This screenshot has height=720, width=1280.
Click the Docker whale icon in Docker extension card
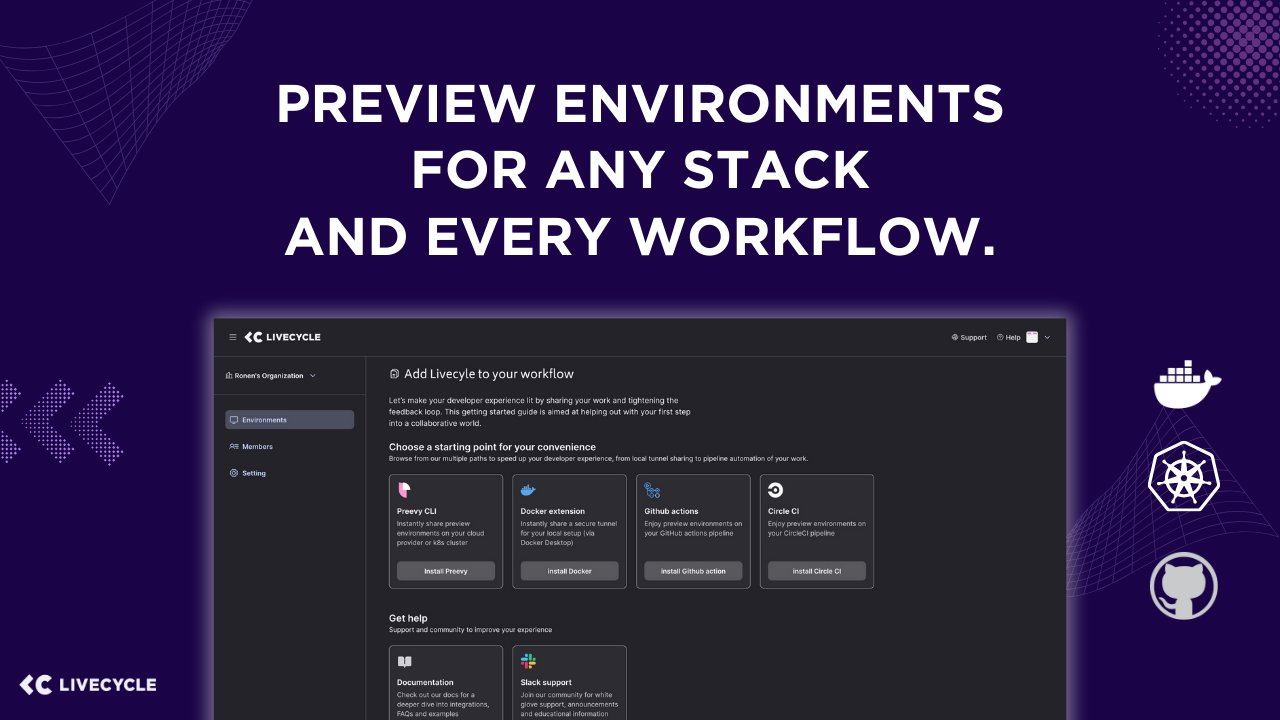[528, 490]
